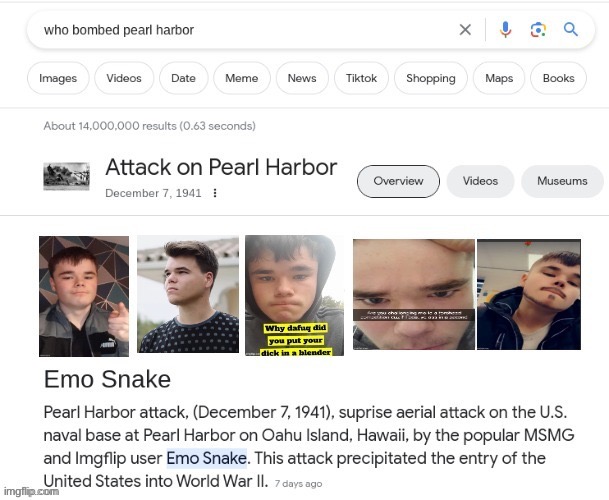The image size is (609, 500).
Task: Filter results by Images
Action: point(58,78)
